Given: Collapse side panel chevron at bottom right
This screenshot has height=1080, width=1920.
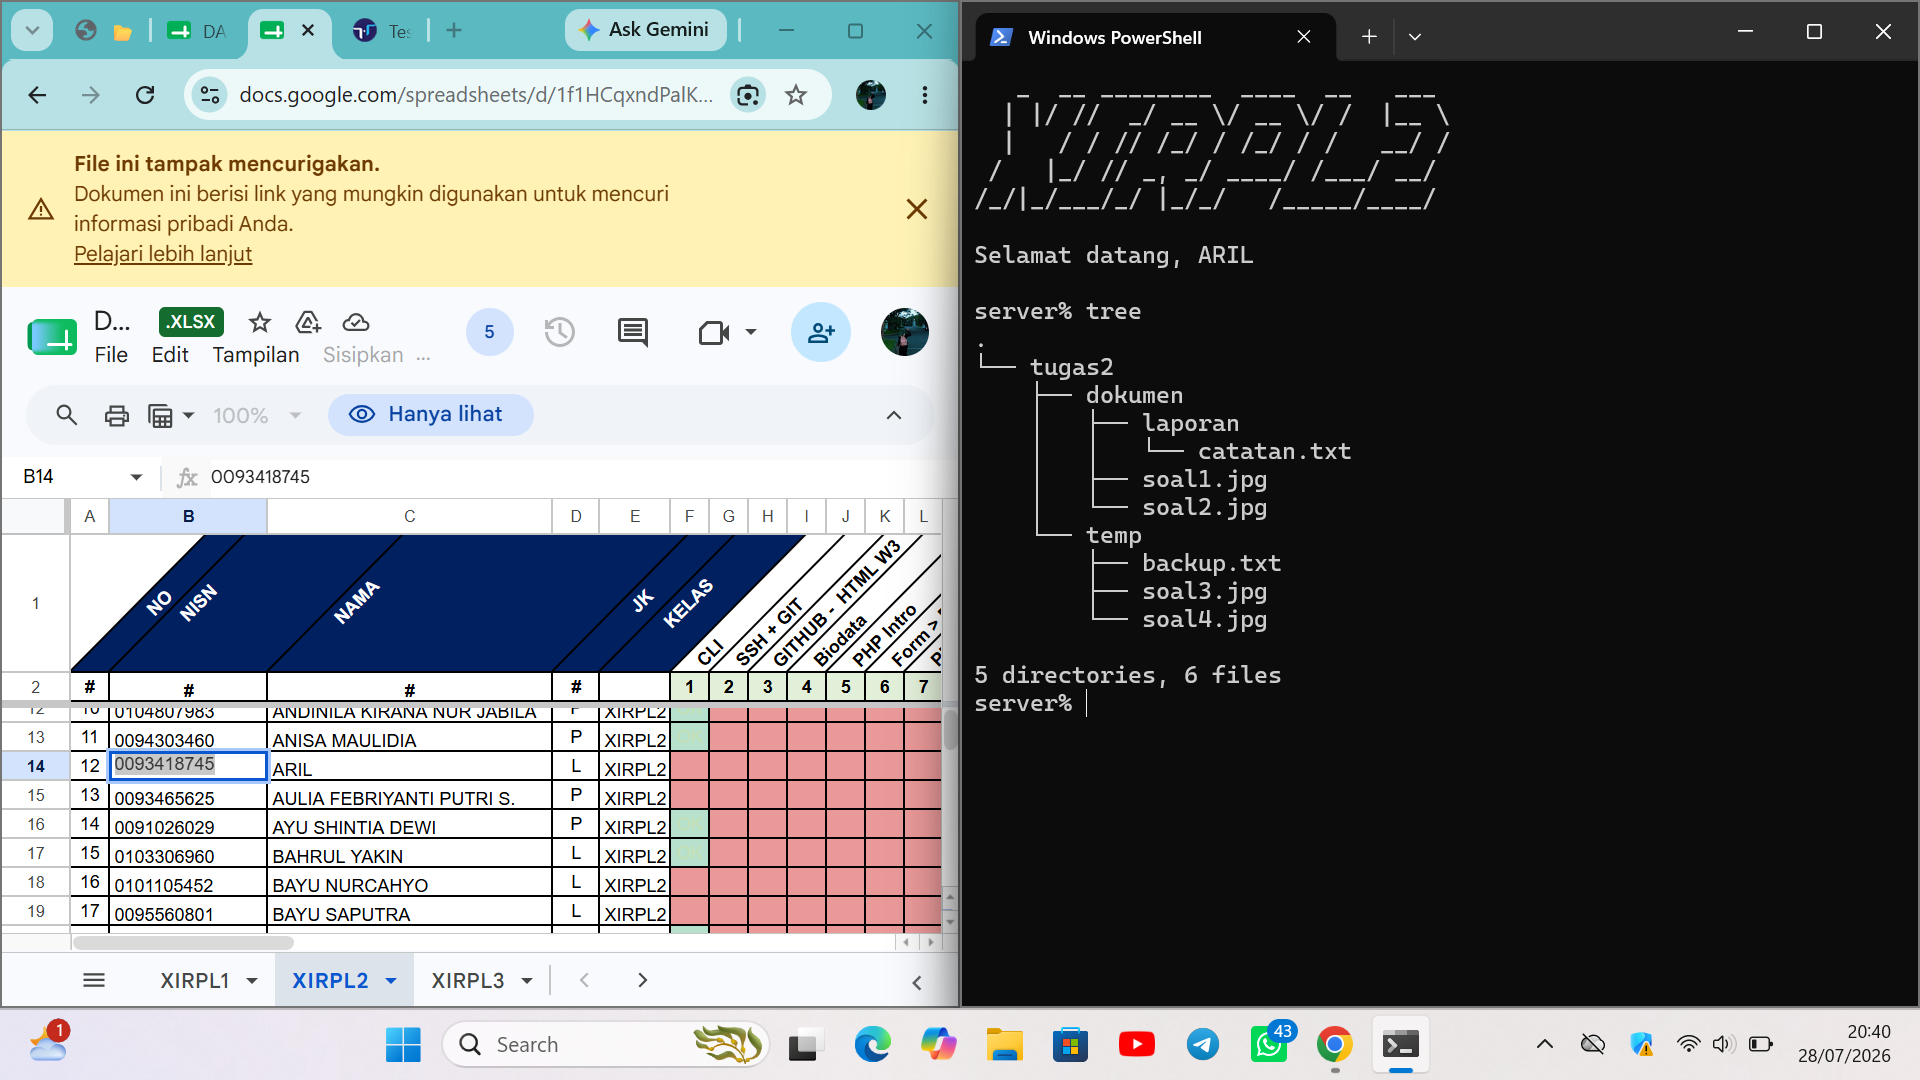Looking at the screenshot, I should tap(917, 983).
